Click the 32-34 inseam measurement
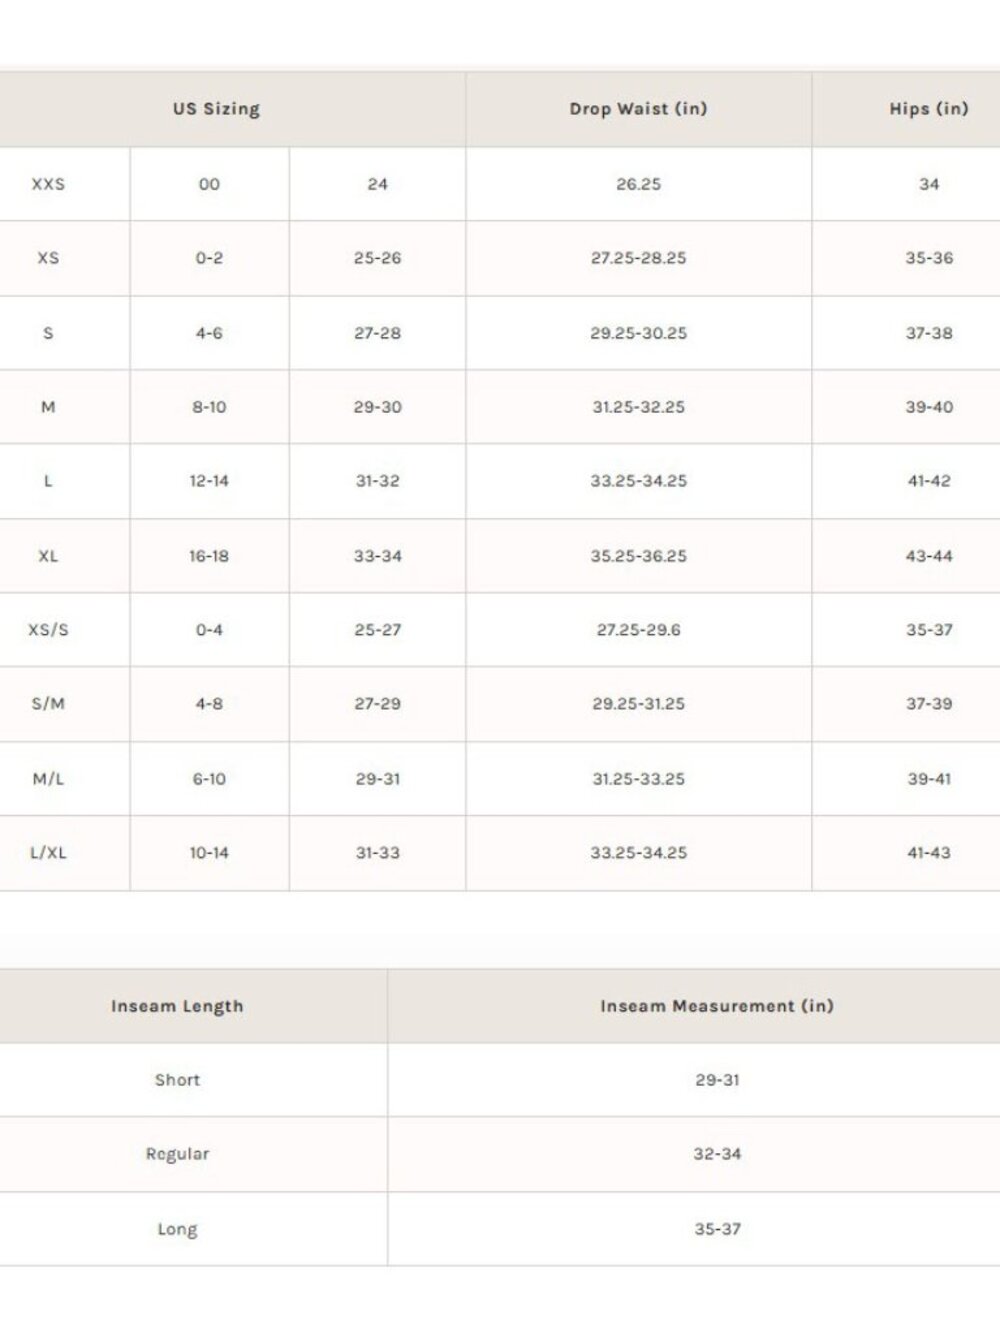This screenshot has width=1000, height=1333. click(x=717, y=1154)
